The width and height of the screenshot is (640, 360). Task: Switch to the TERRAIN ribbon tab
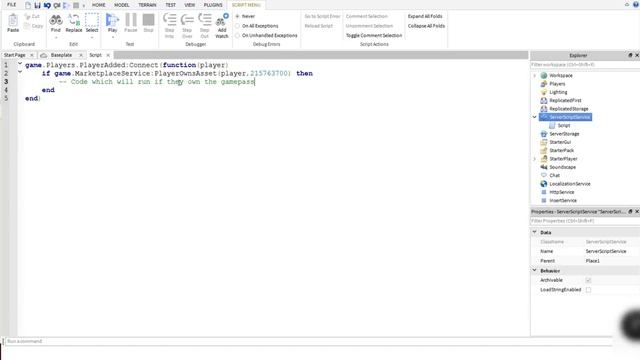(147, 5)
